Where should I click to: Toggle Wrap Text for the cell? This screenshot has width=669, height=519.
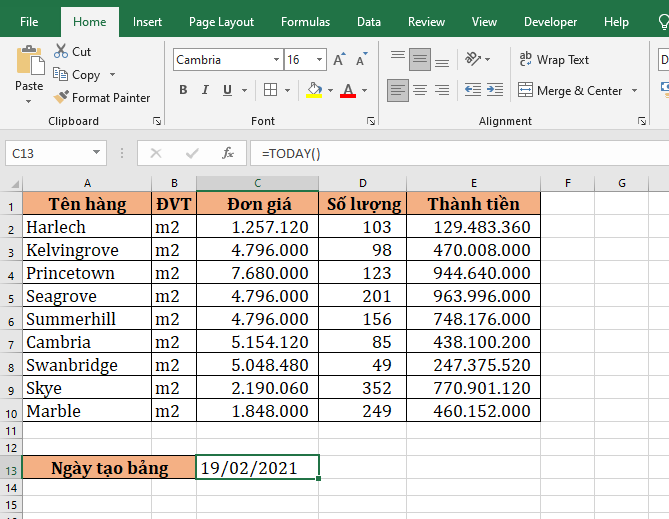tap(554, 60)
